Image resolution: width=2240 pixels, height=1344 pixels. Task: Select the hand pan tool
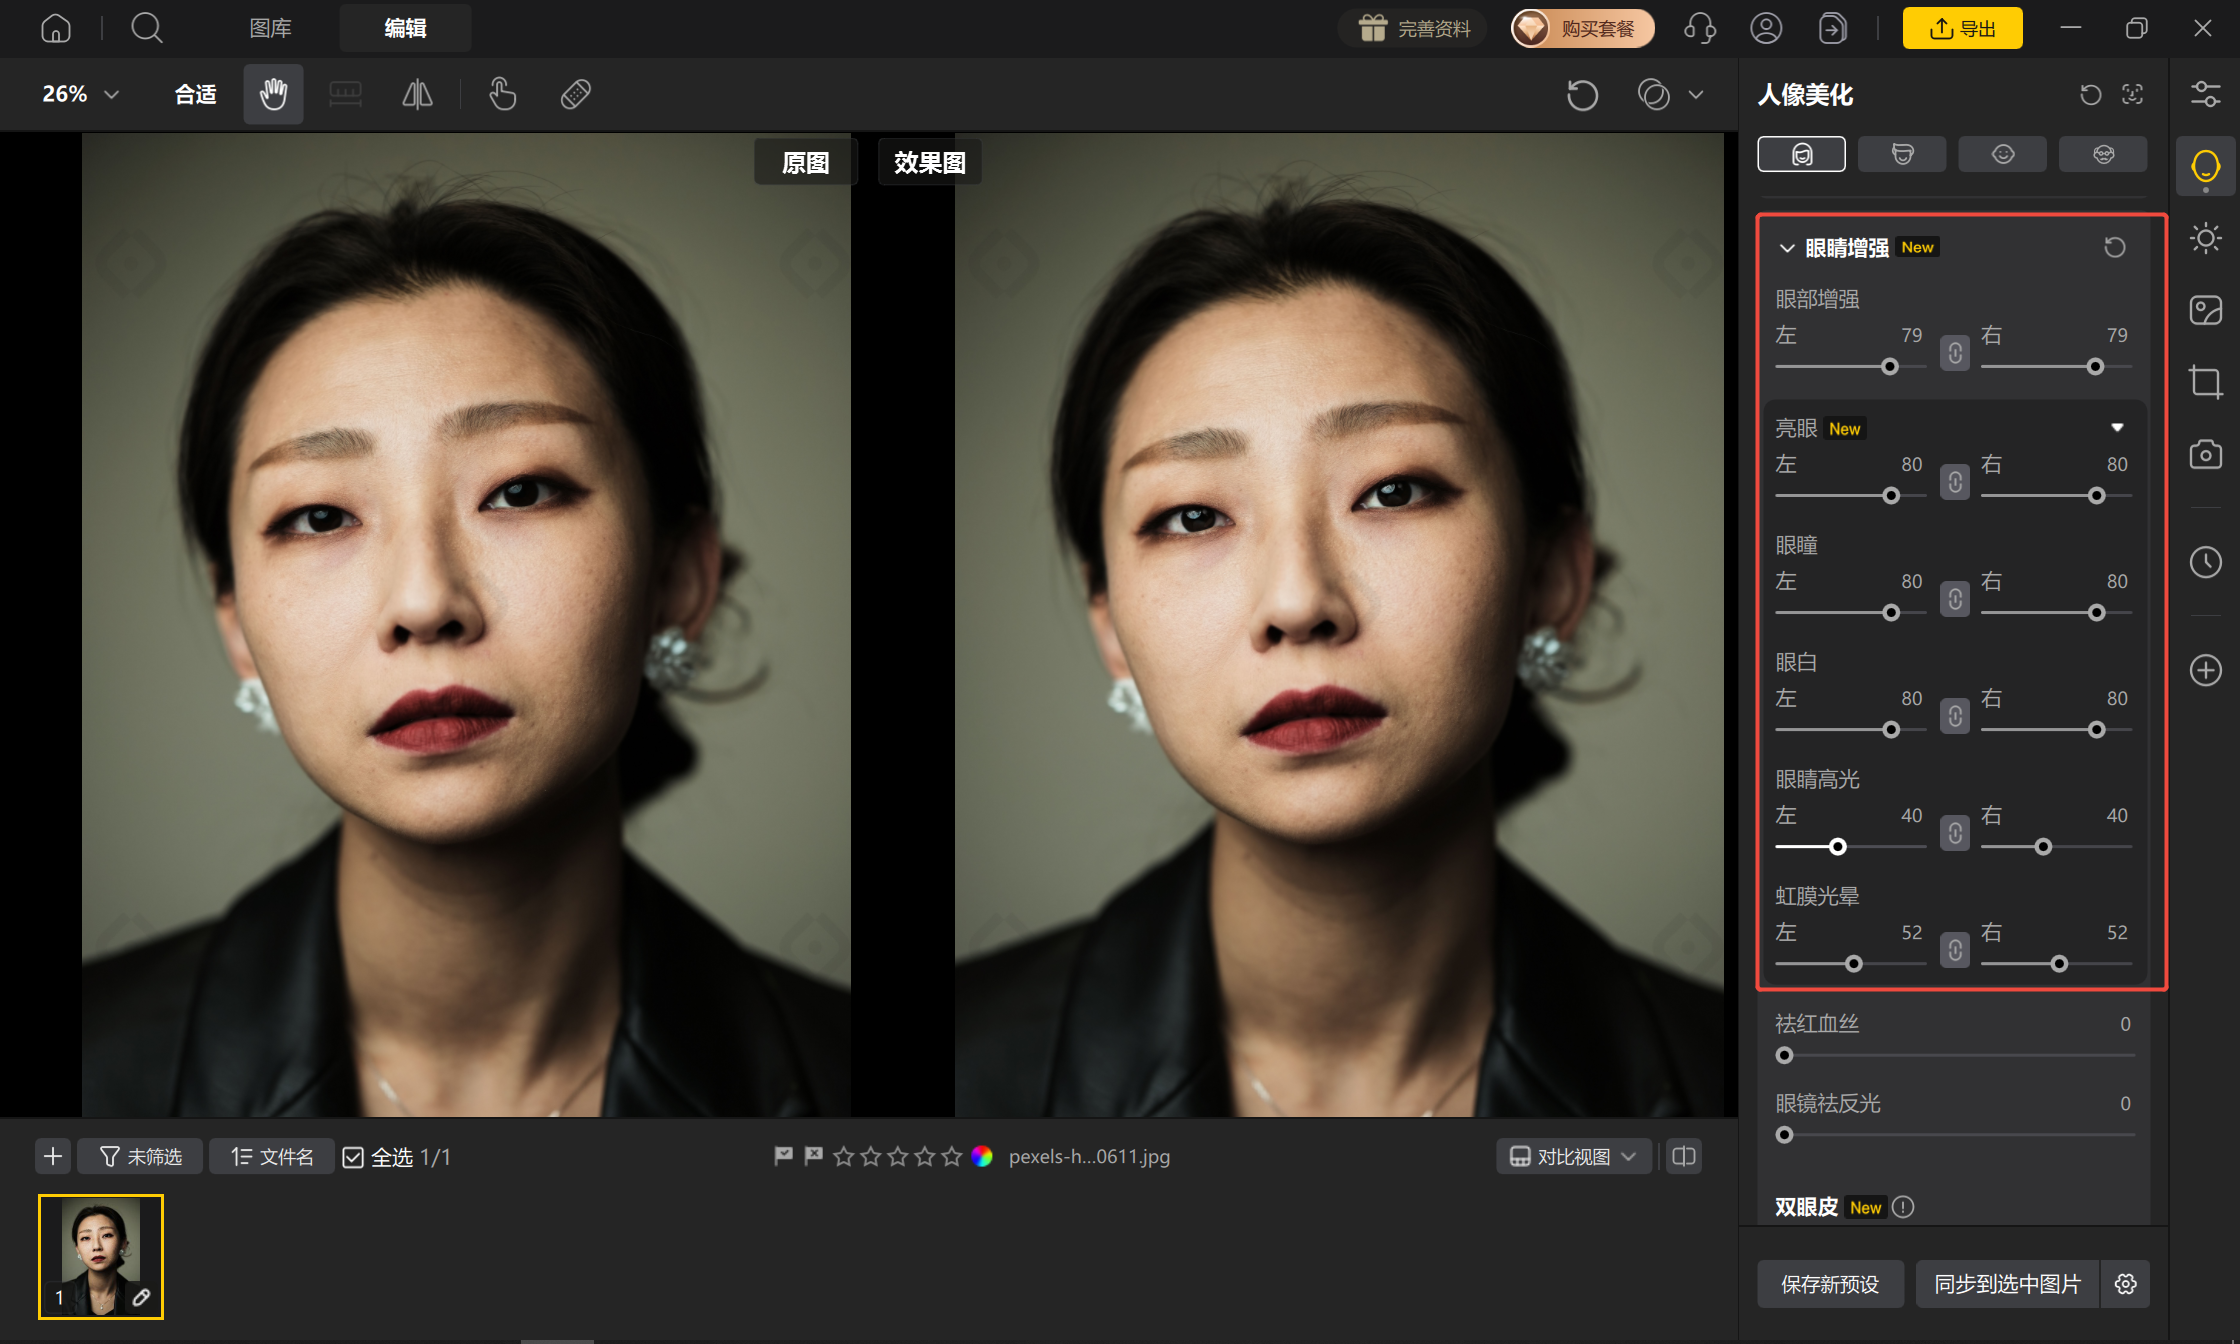(x=273, y=94)
